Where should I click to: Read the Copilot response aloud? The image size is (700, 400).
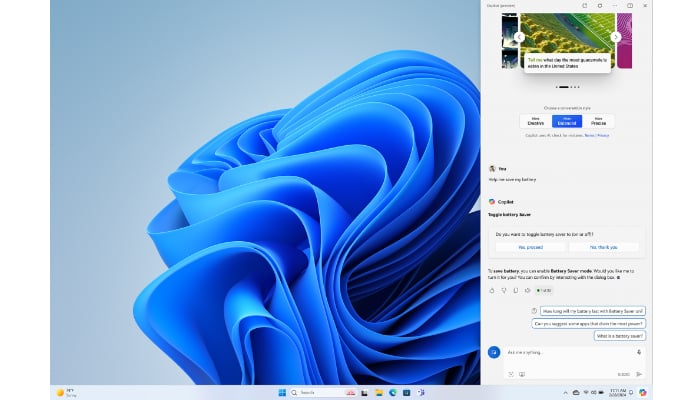pos(527,291)
